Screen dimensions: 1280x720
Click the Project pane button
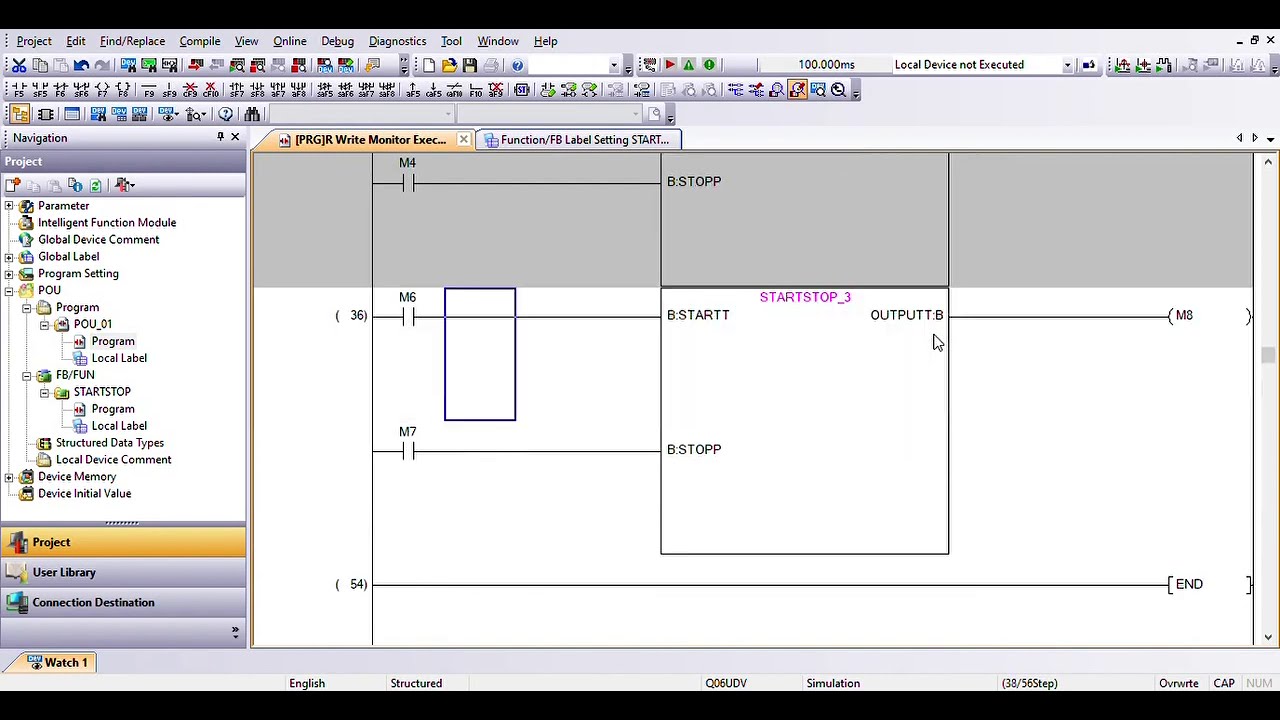click(123, 542)
